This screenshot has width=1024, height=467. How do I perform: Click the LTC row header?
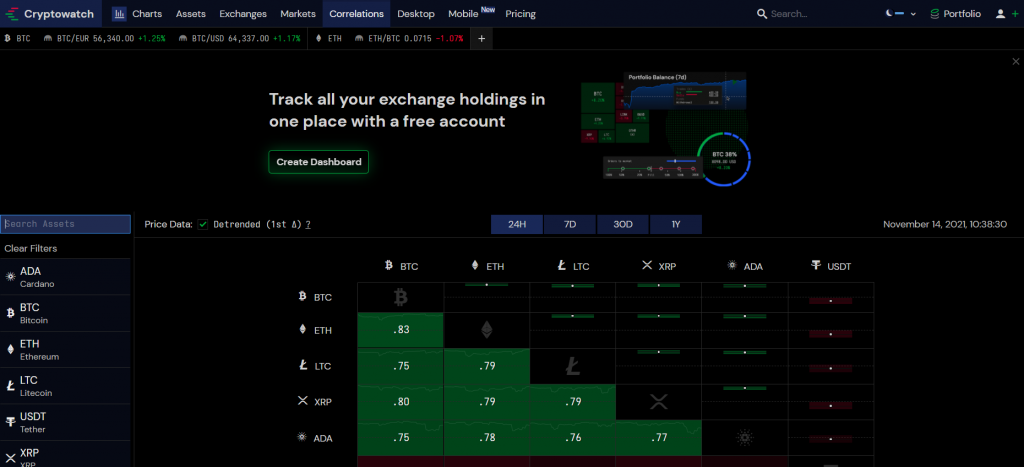315,366
